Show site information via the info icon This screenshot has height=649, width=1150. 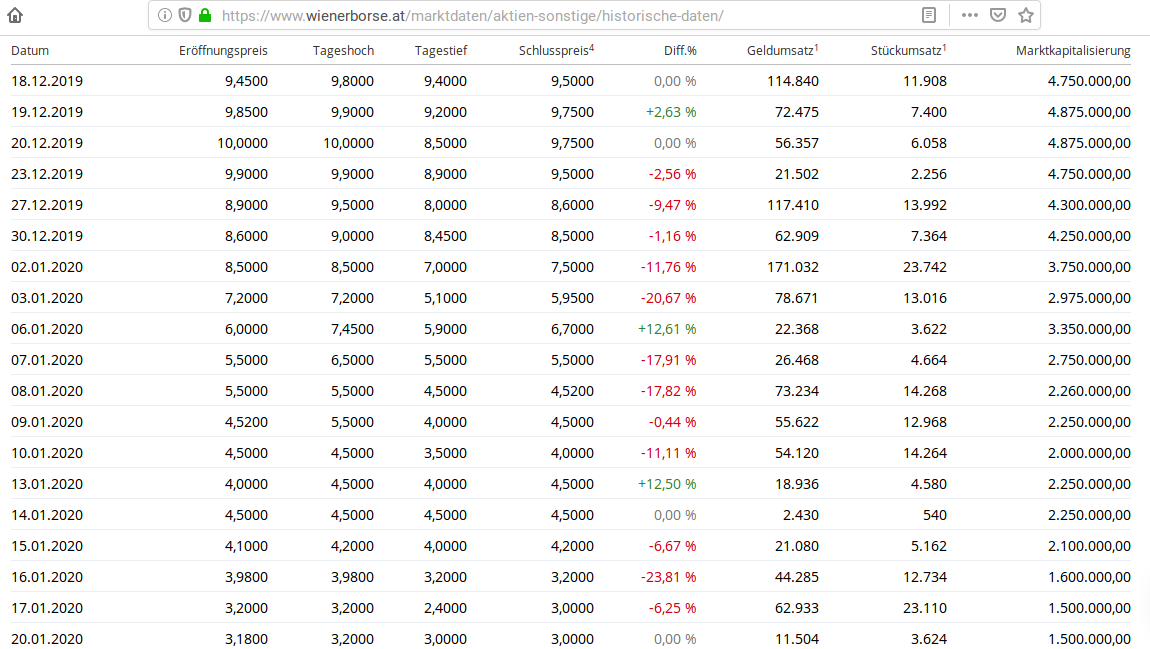(165, 15)
